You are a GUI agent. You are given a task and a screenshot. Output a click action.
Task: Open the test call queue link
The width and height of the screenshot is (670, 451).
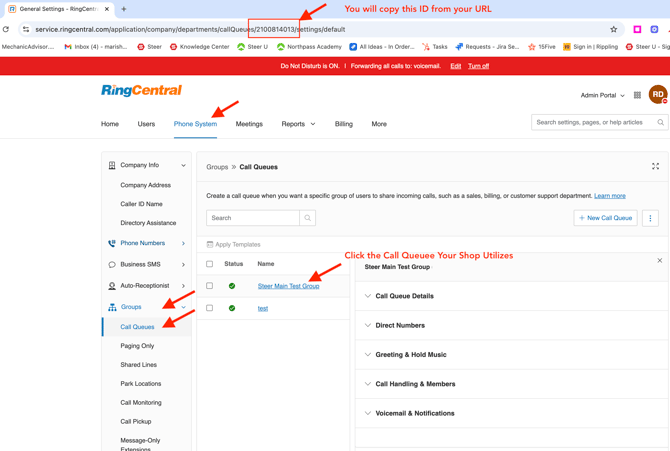pyautogui.click(x=263, y=308)
